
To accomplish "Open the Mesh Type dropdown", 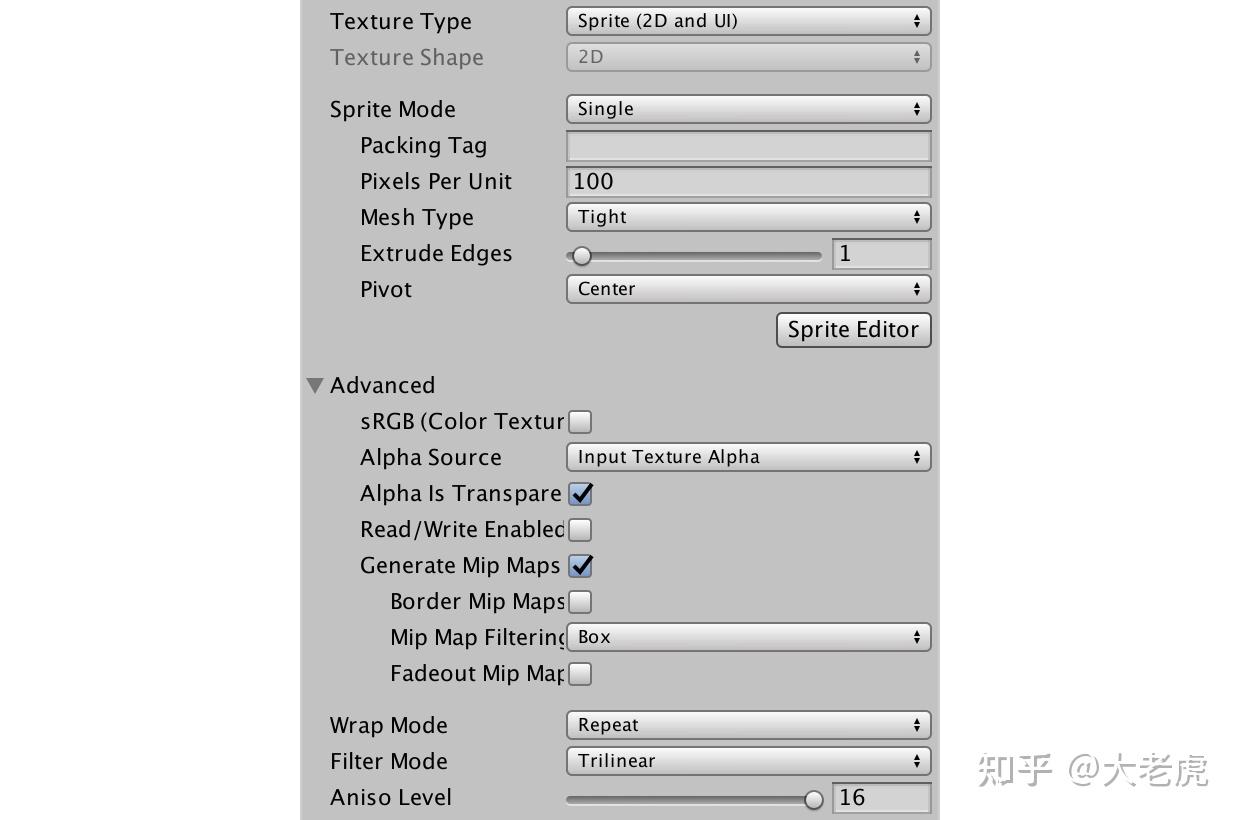I will point(748,217).
